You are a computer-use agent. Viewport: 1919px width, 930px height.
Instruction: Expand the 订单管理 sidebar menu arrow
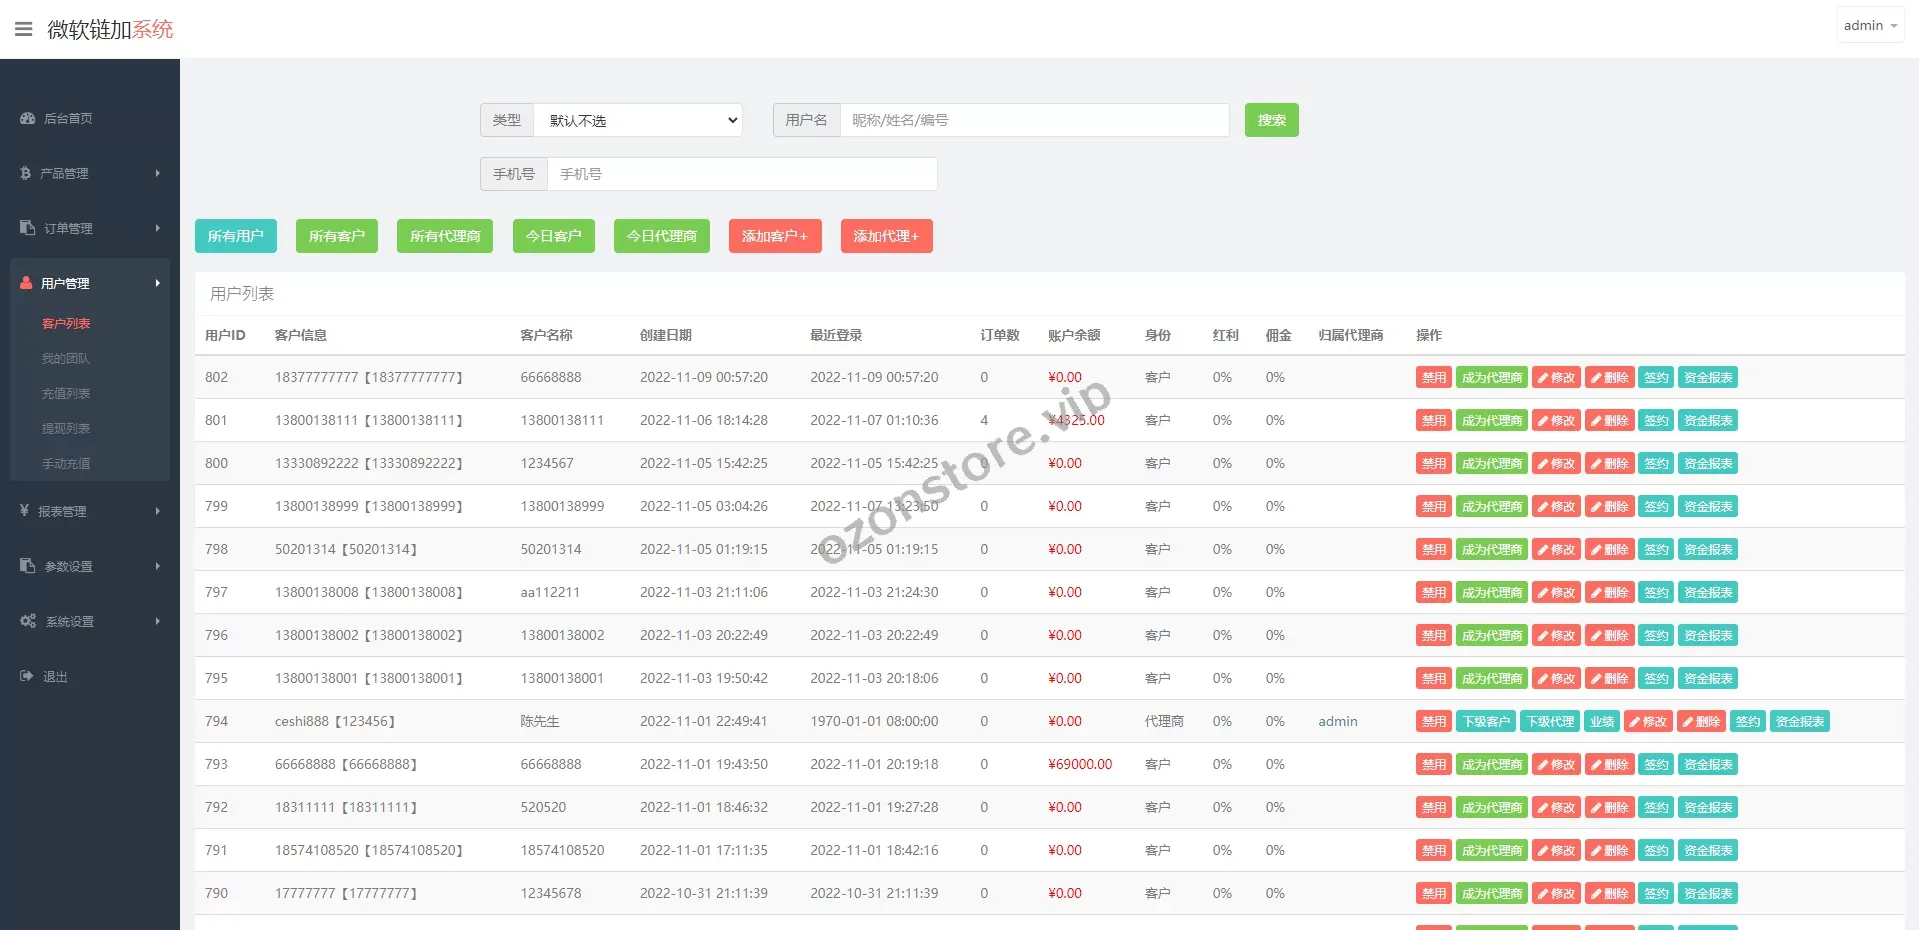pos(157,228)
